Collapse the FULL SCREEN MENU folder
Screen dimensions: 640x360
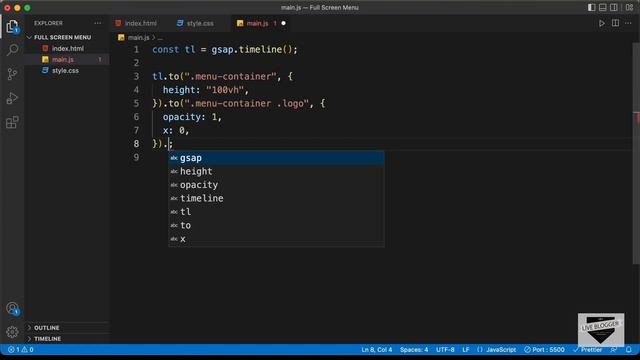pos(62,37)
